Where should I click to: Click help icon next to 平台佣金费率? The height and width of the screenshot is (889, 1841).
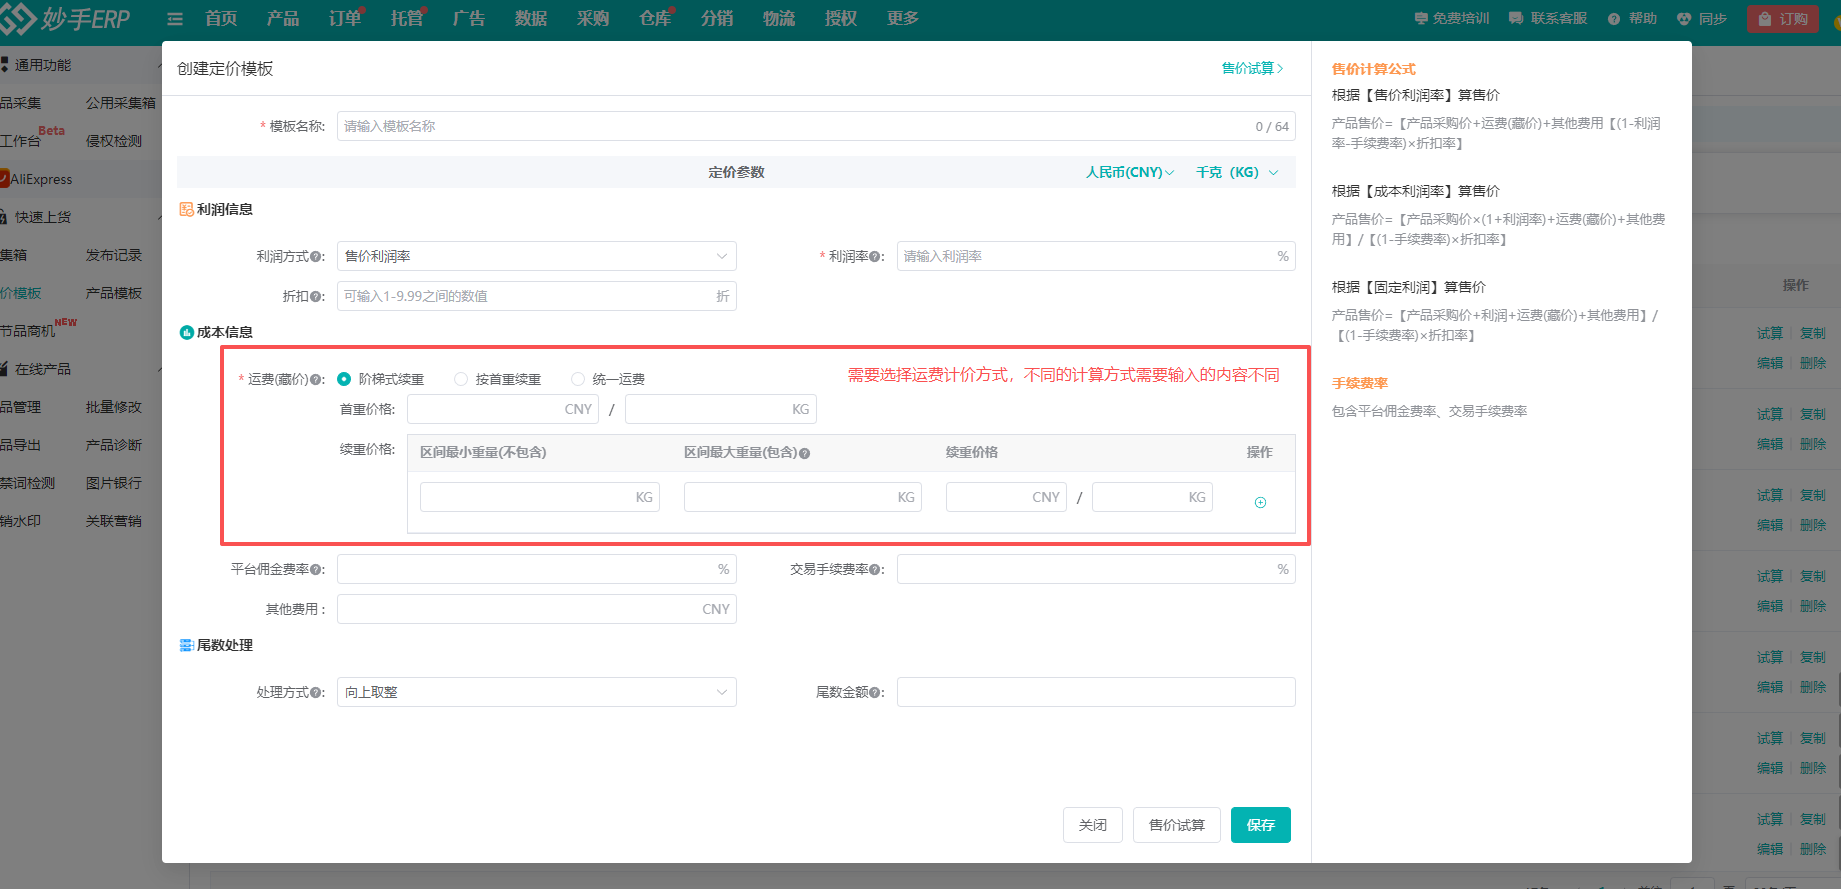(317, 570)
